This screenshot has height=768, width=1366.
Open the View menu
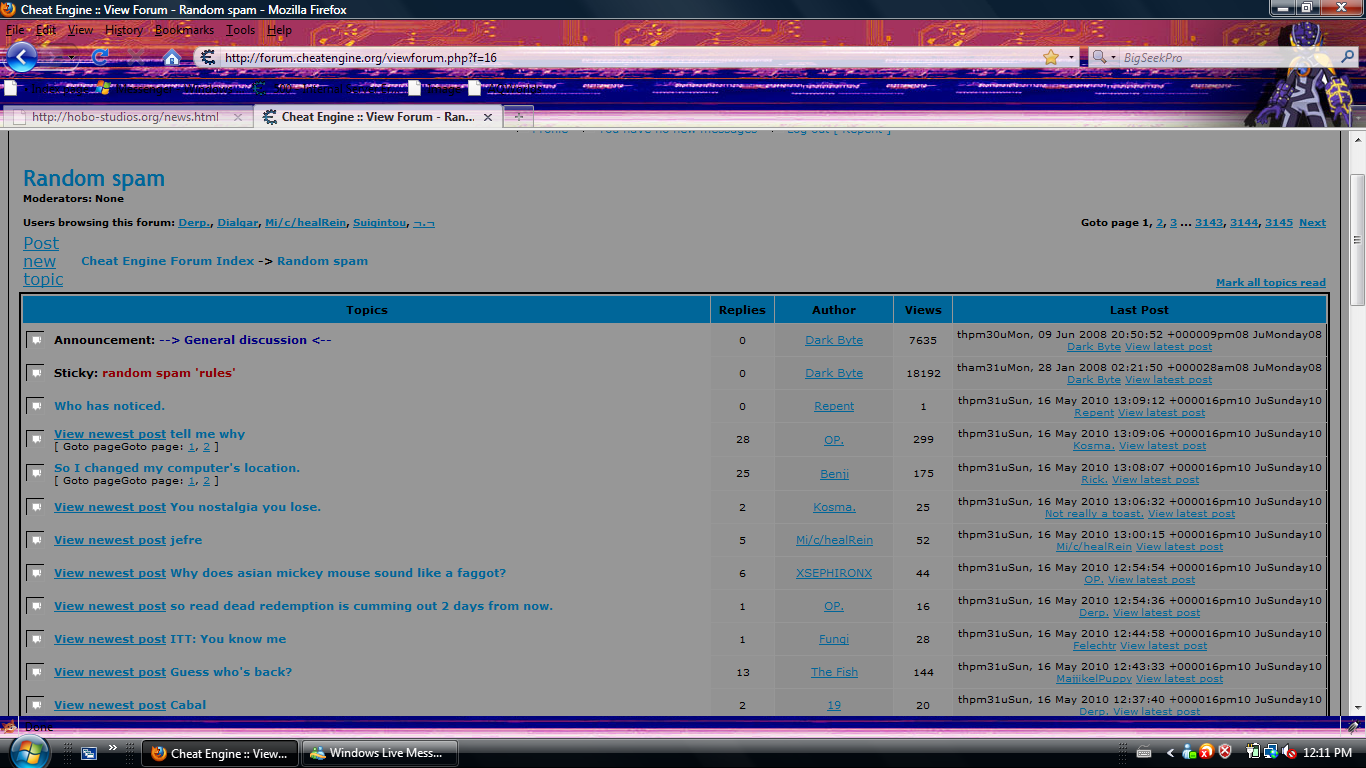[x=80, y=30]
